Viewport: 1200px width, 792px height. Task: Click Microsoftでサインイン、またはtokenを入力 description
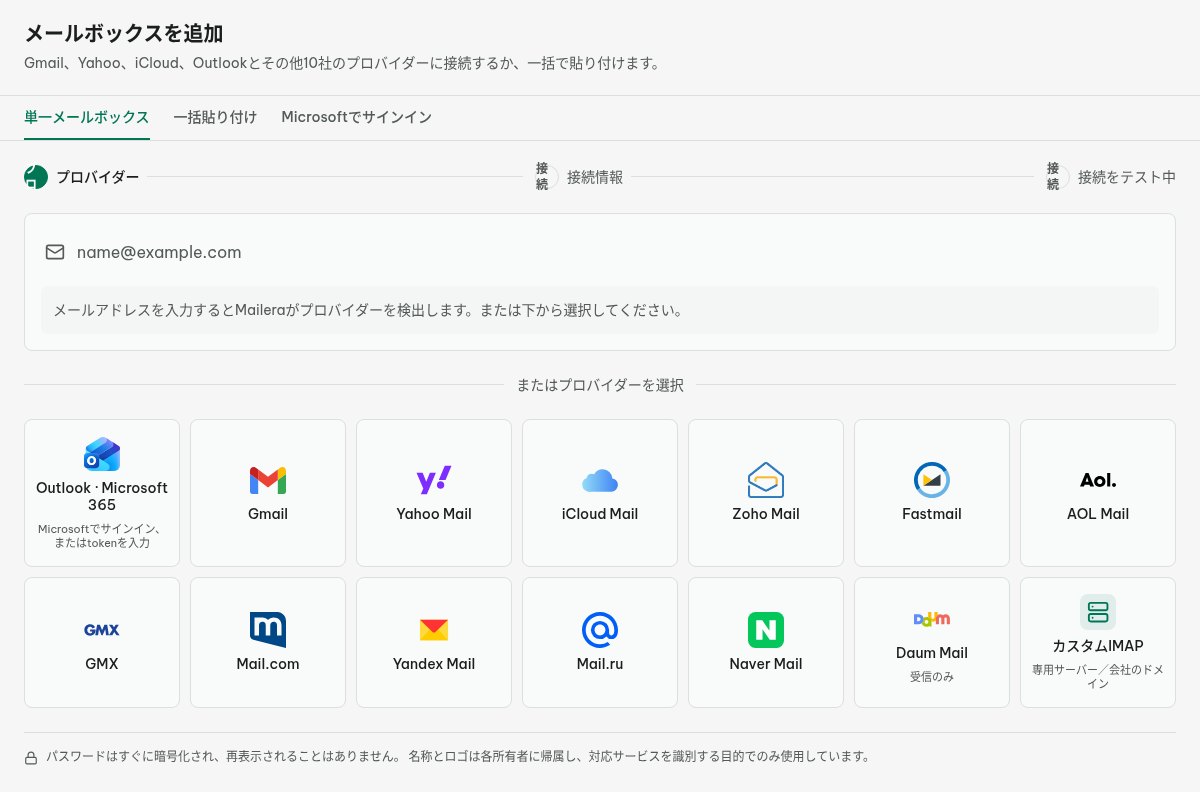(x=102, y=536)
